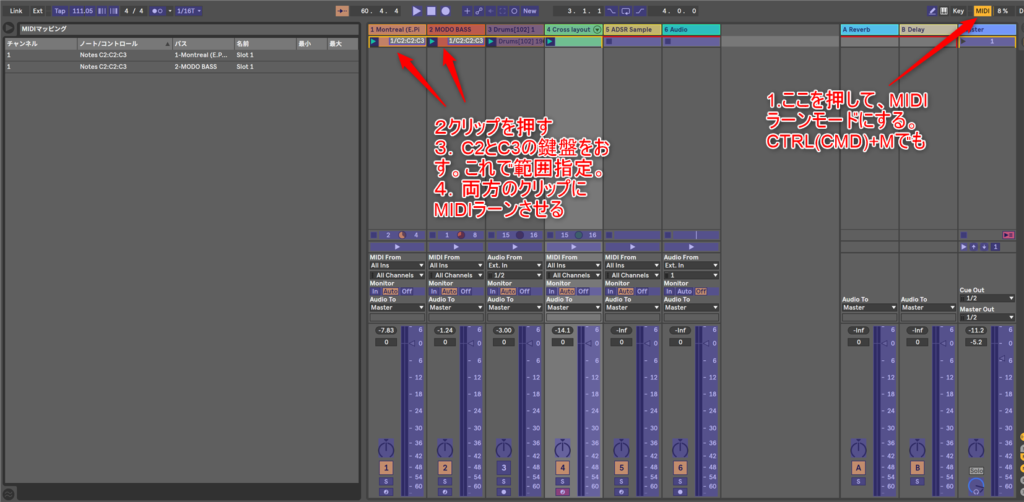Click the transport Stop button

[431, 10]
